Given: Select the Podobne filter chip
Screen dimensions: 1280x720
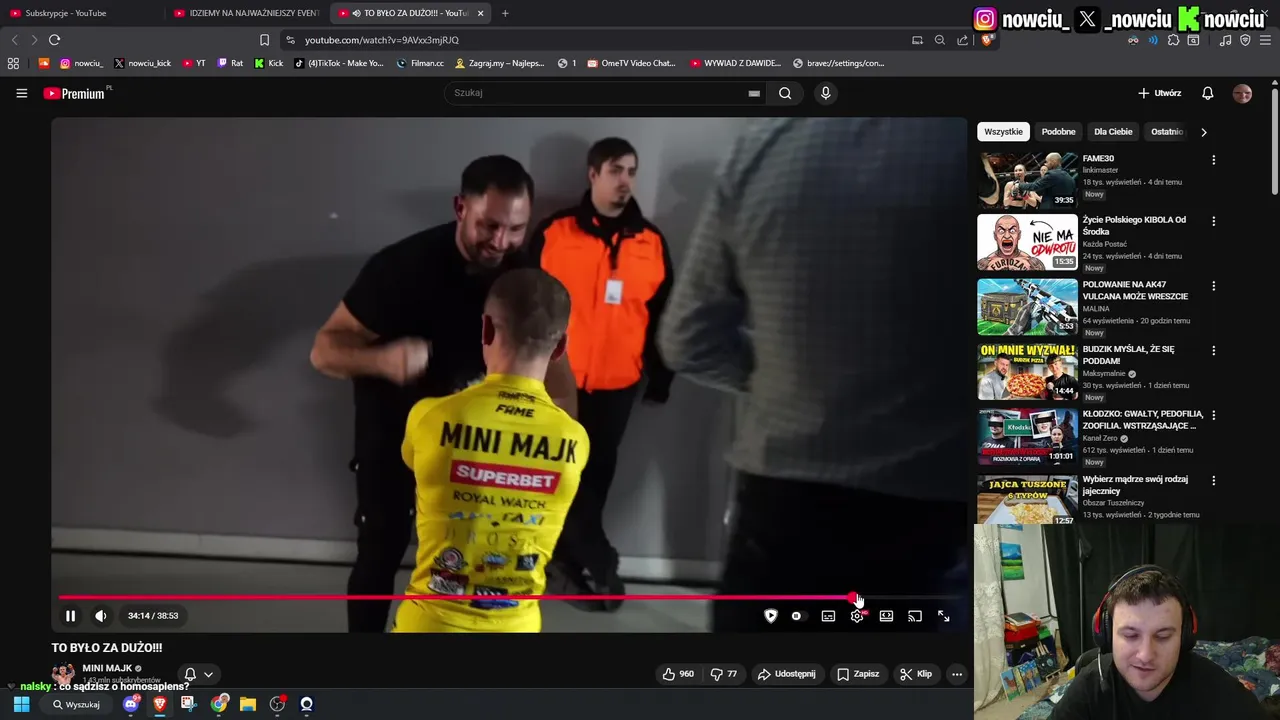Looking at the screenshot, I should (1058, 132).
